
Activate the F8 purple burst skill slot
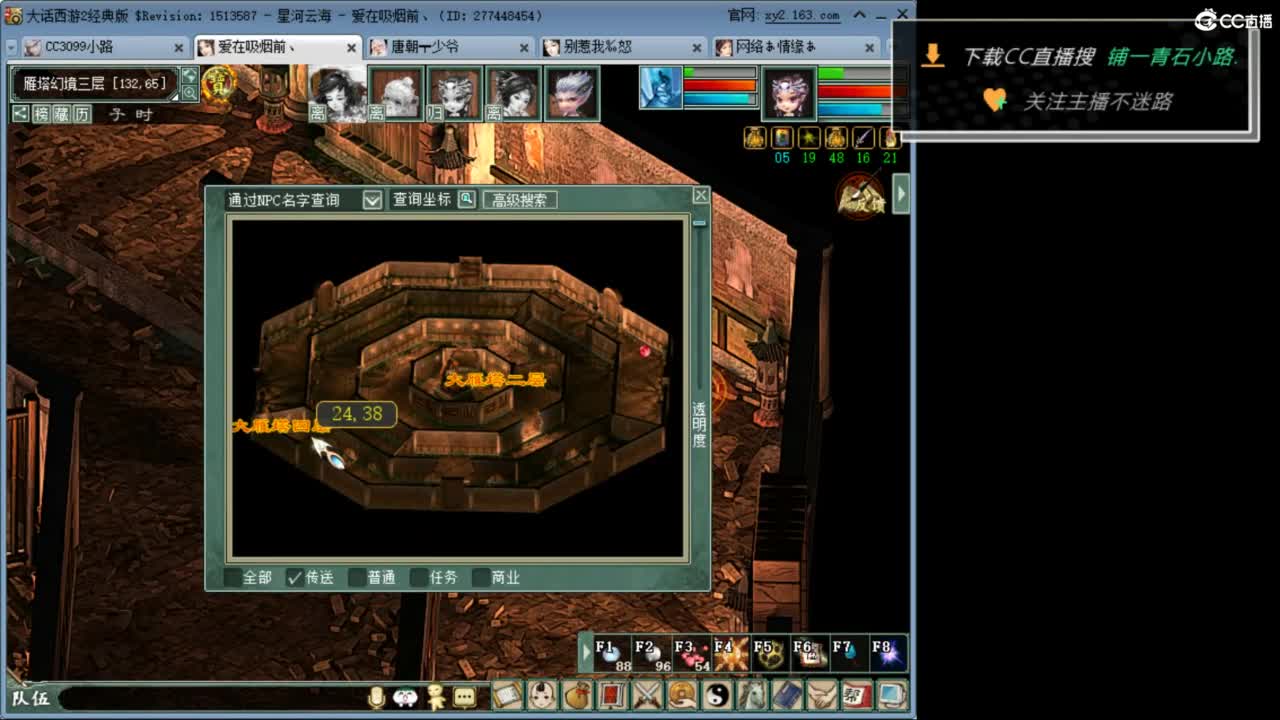(887, 653)
